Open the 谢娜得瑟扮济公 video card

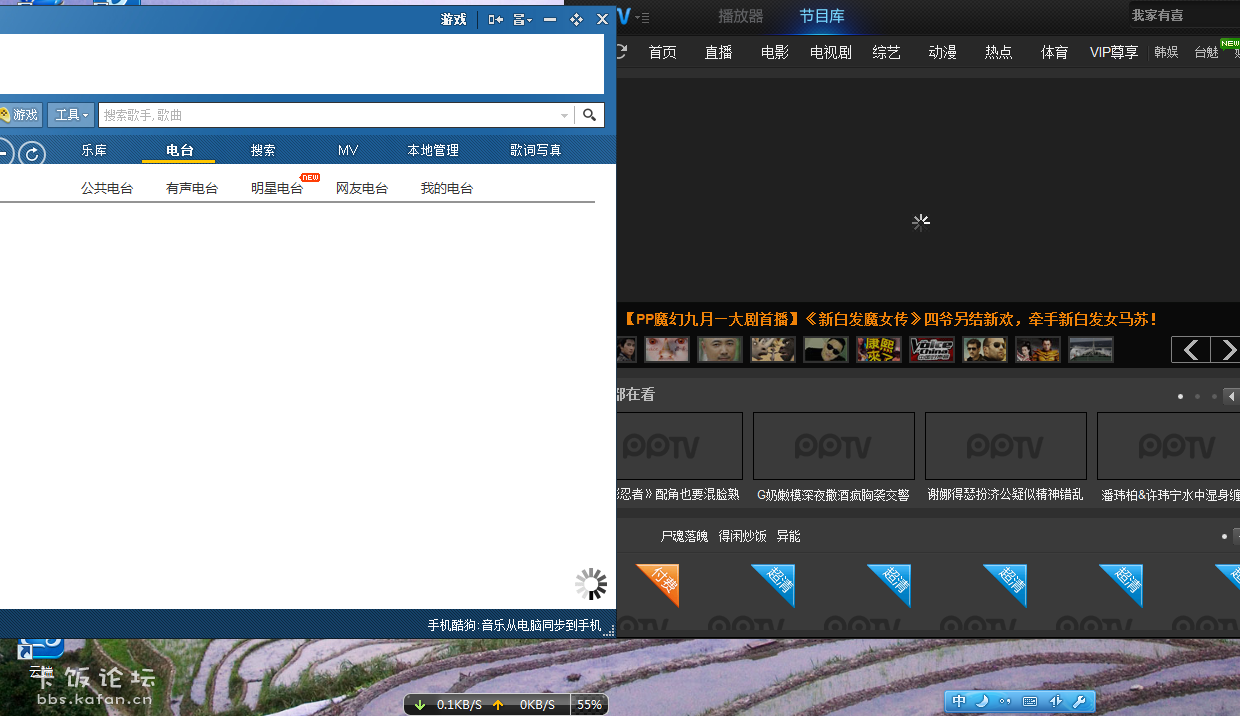(x=1005, y=457)
